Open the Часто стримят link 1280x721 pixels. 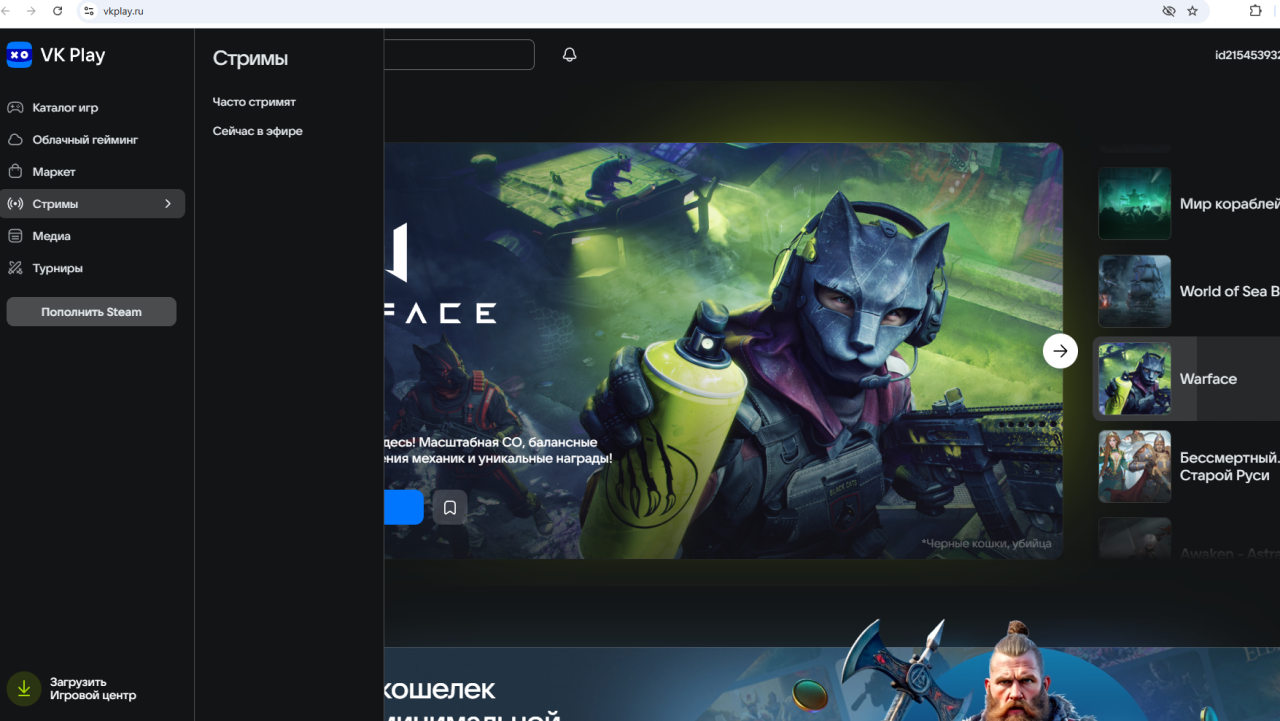254,102
